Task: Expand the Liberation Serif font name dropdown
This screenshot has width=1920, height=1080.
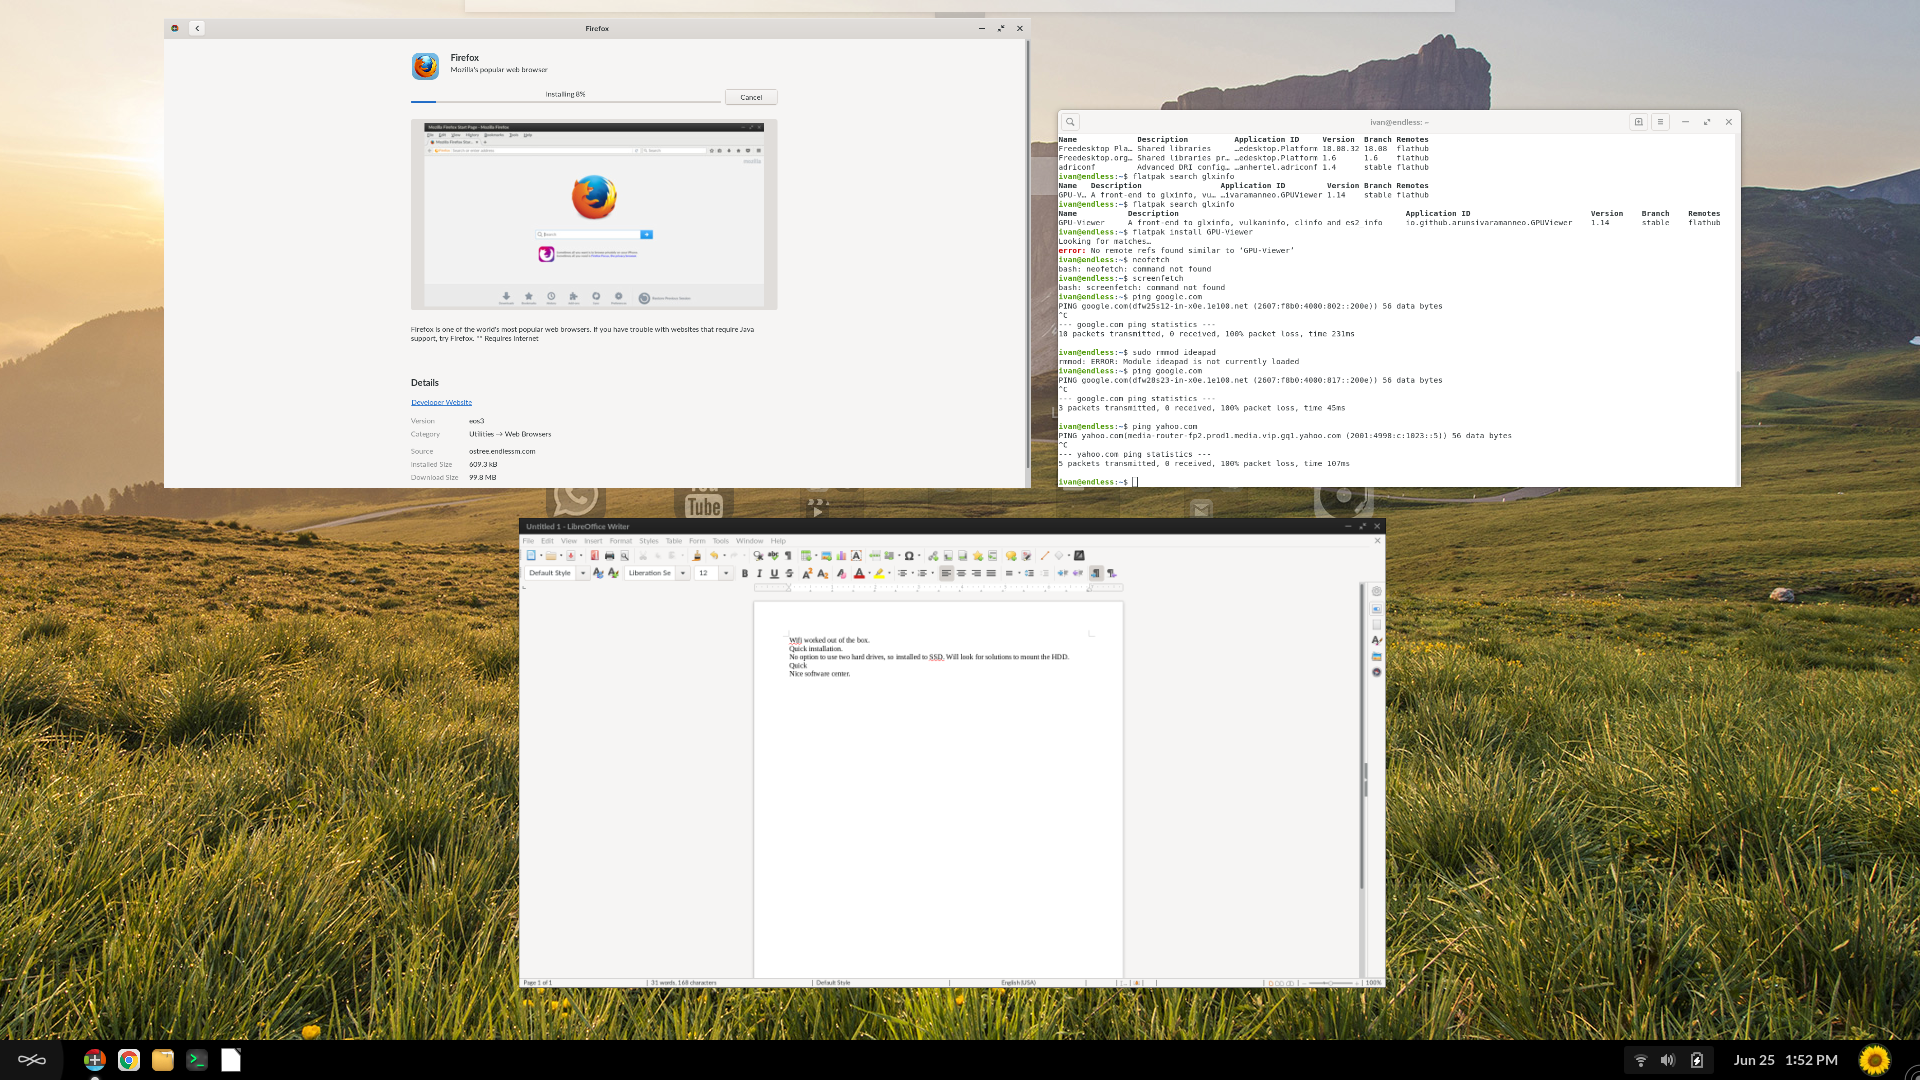Action: click(x=683, y=573)
